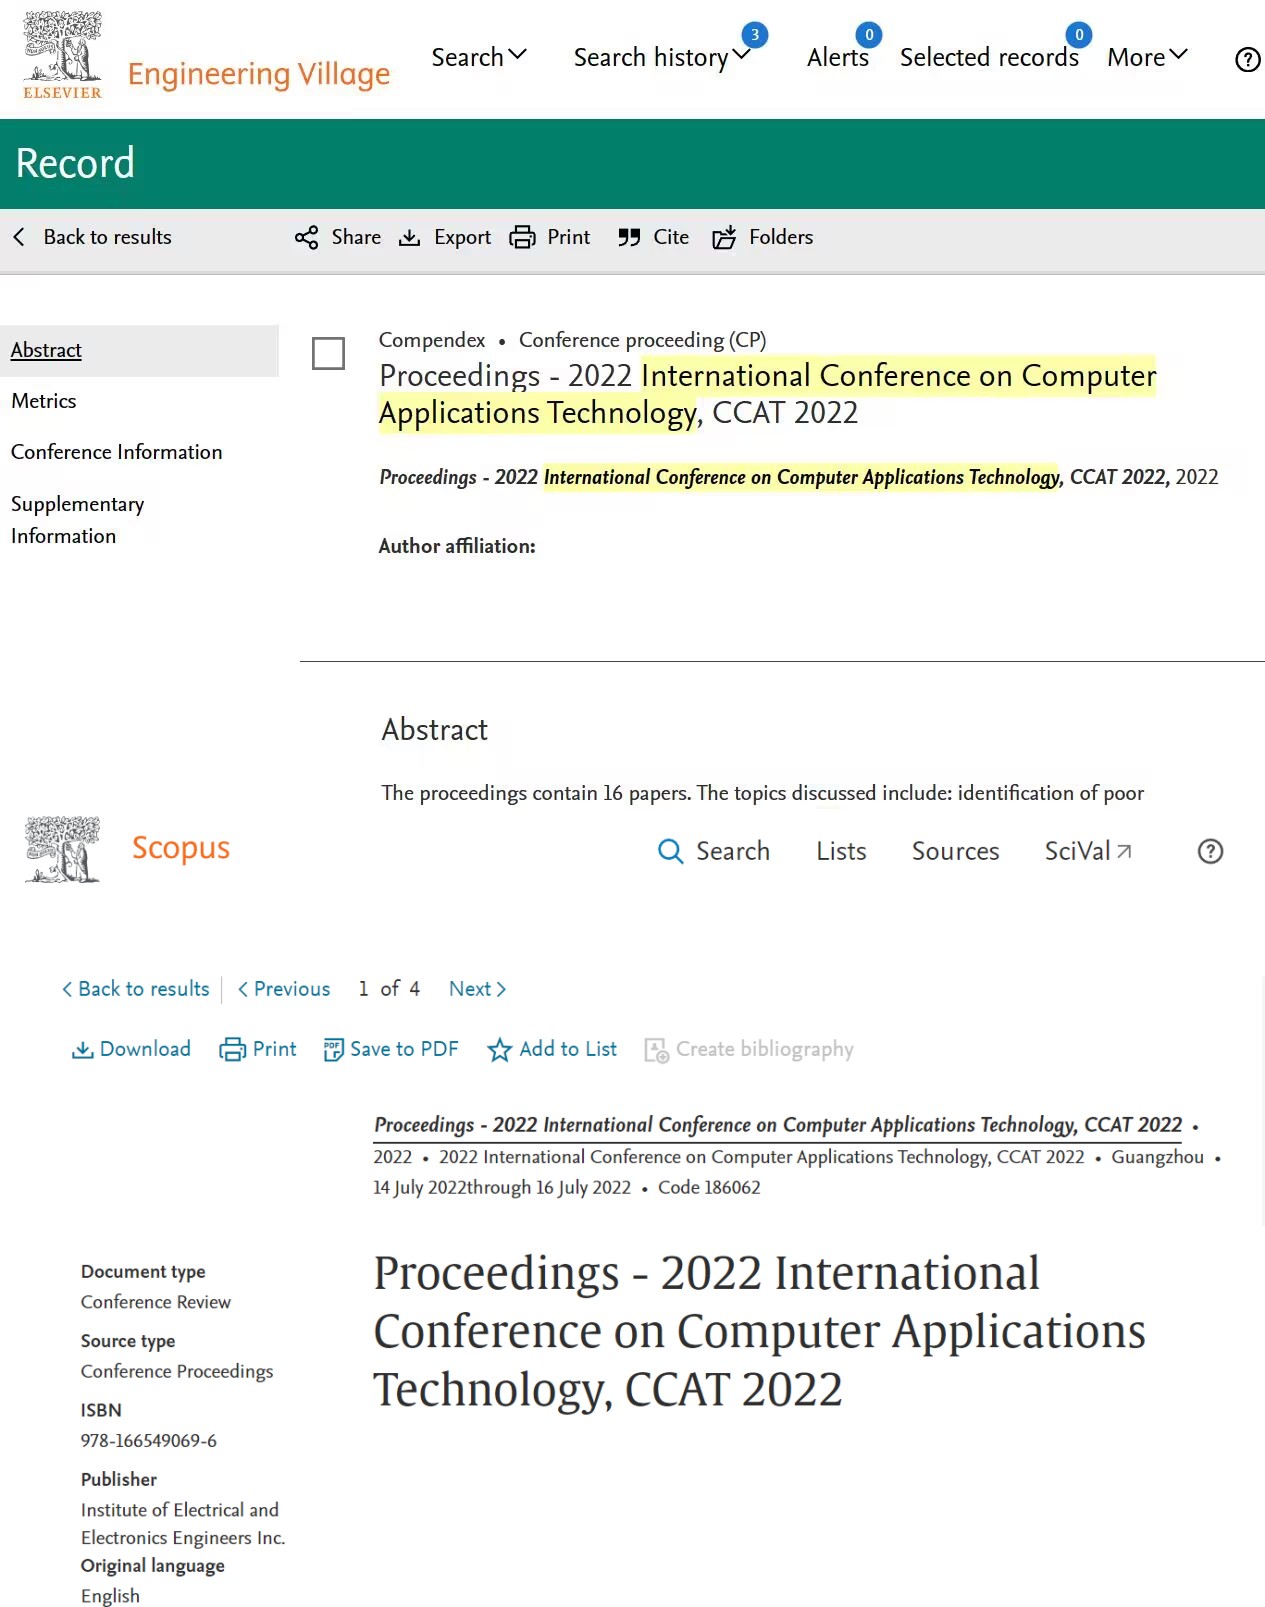Click the Back to results left arrow icon

19,237
